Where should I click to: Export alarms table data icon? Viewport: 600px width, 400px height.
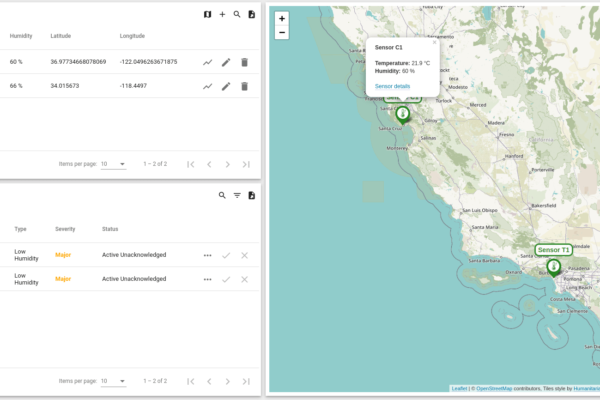(x=252, y=196)
